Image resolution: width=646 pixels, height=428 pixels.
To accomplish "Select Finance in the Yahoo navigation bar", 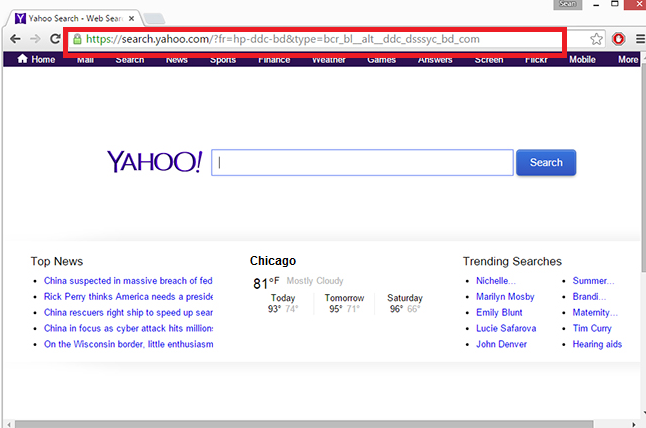I will (x=274, y=60).
